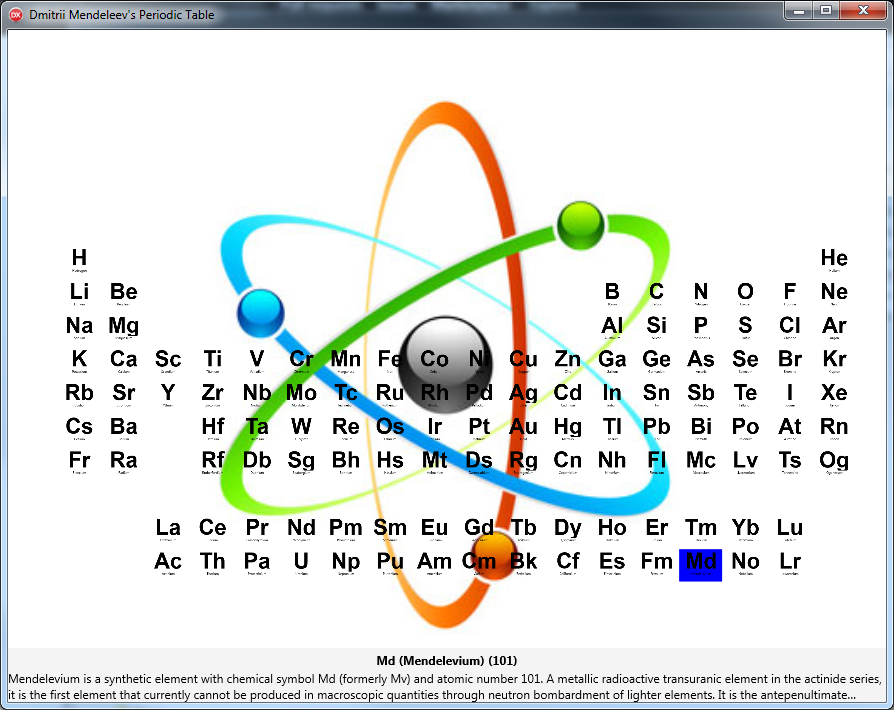Screen dimensions: 894x710
Task: Pick the Oxygen (O) element
Action: point(745,293)
